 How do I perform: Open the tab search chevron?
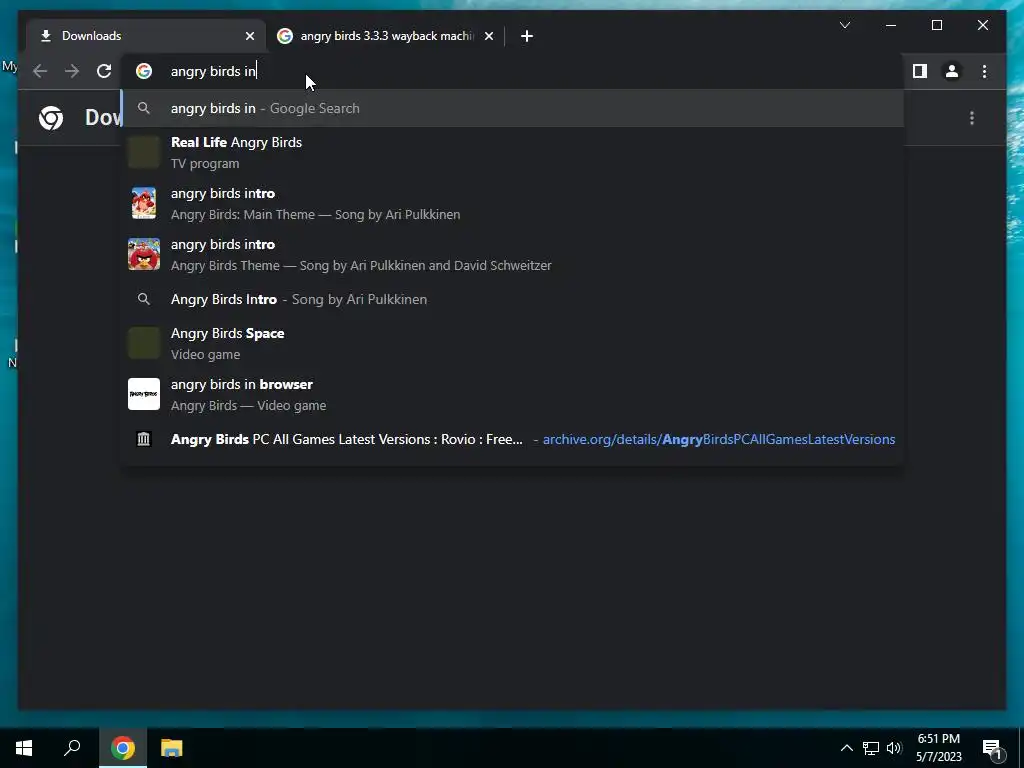[844, 25]
